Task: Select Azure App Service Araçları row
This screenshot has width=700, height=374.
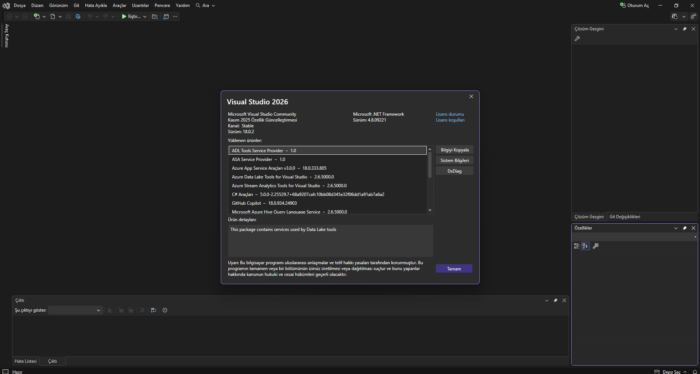Action: pyautogui.click(x=328, y=168)
